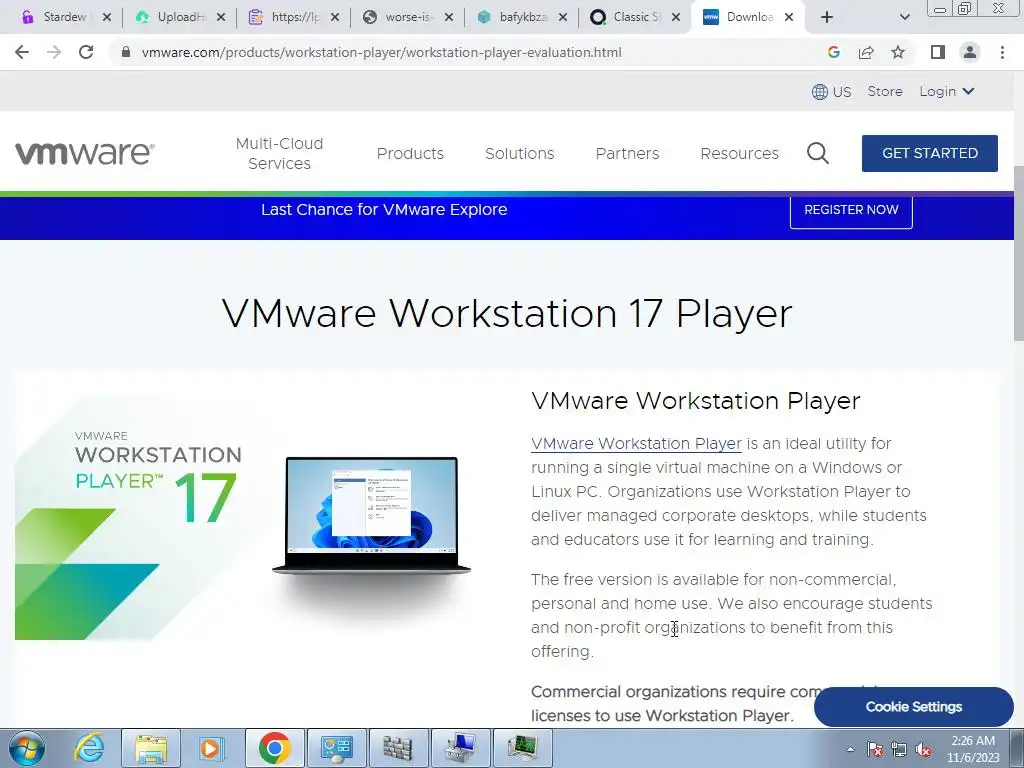Follow the VMware Workstation Player hyperlink

[x=636, y=443]
